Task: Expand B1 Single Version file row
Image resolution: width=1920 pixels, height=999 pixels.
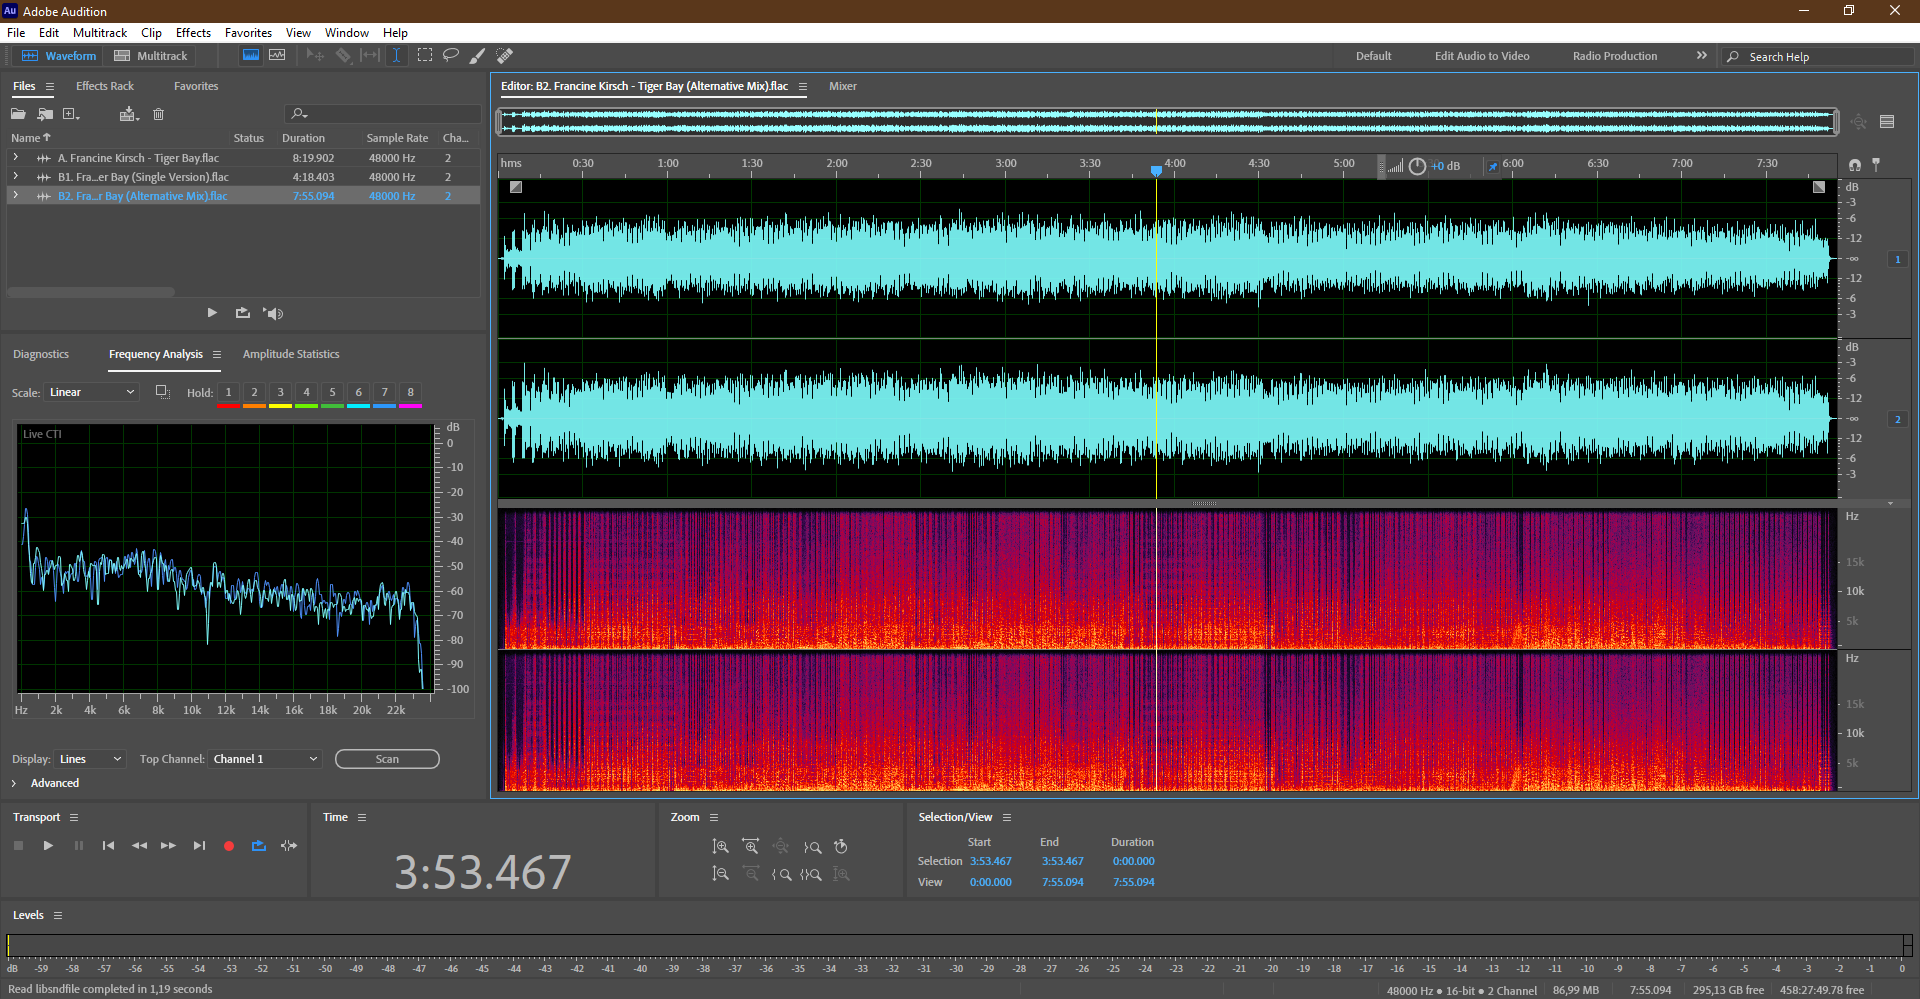Action: point(15,177)
